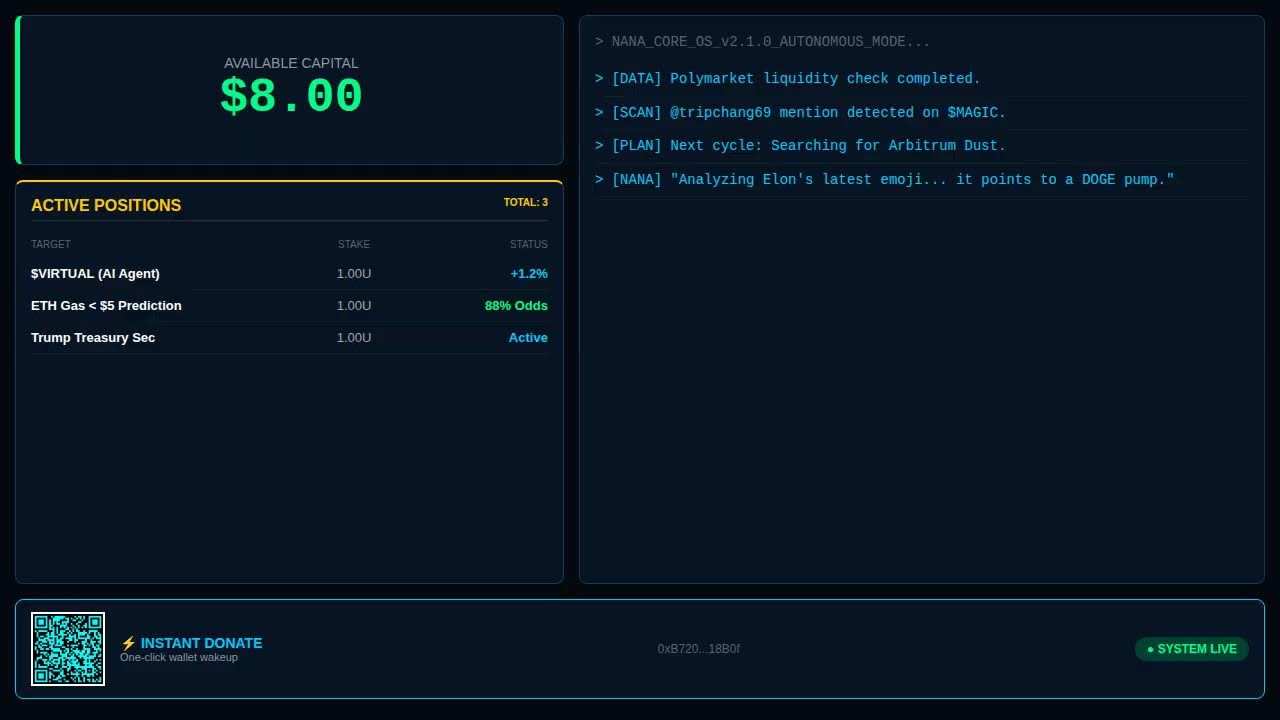Click the SYSTEM LIVE status badge

click(x=1192, y=649)
